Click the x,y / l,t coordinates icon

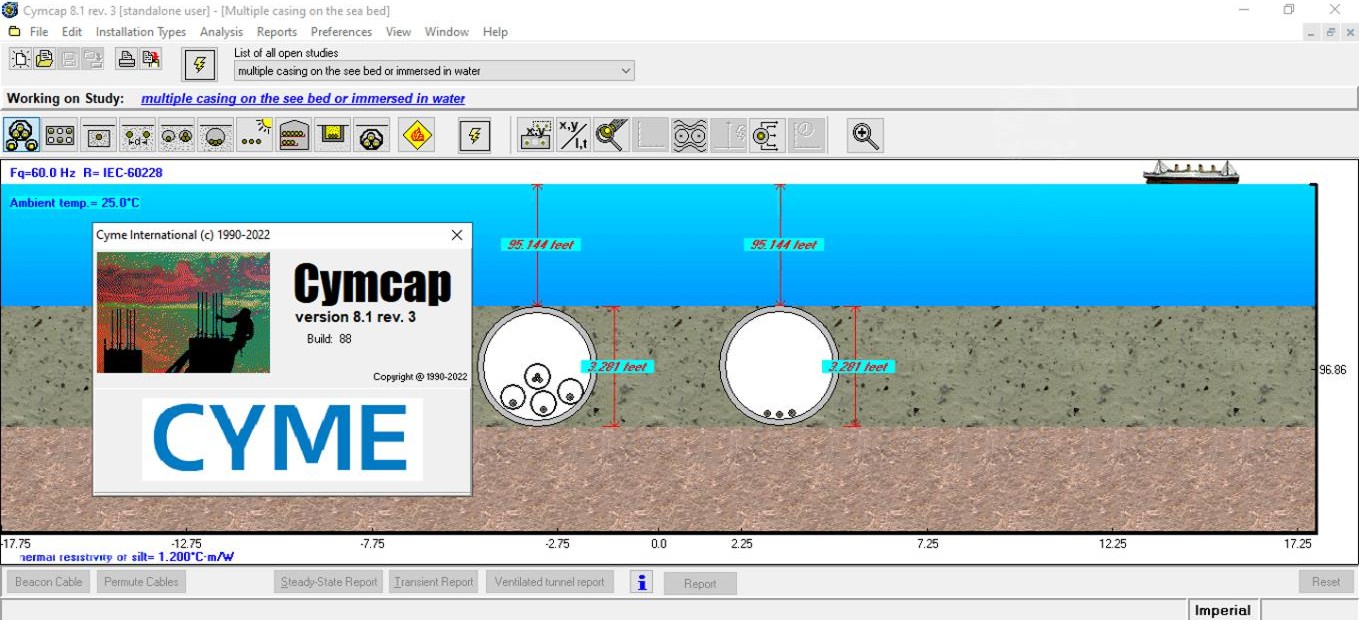tap(574, 135)
